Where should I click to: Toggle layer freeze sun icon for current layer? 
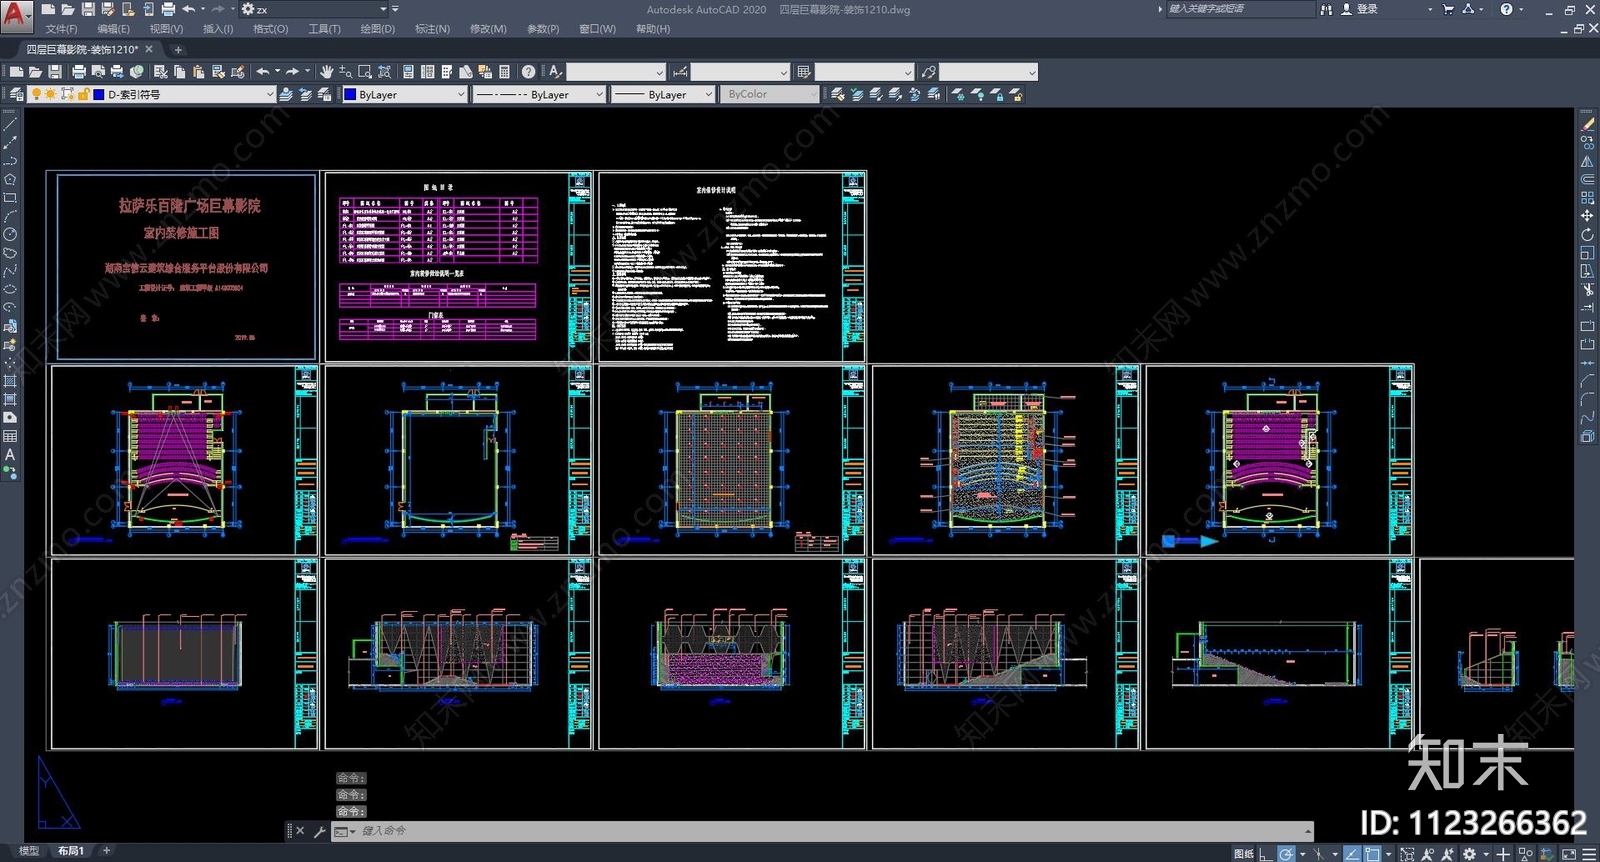(51, 94)
